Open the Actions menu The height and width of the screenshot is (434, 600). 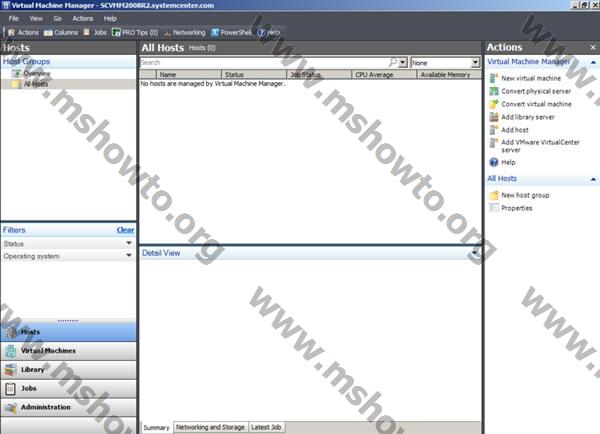(83, 18)
